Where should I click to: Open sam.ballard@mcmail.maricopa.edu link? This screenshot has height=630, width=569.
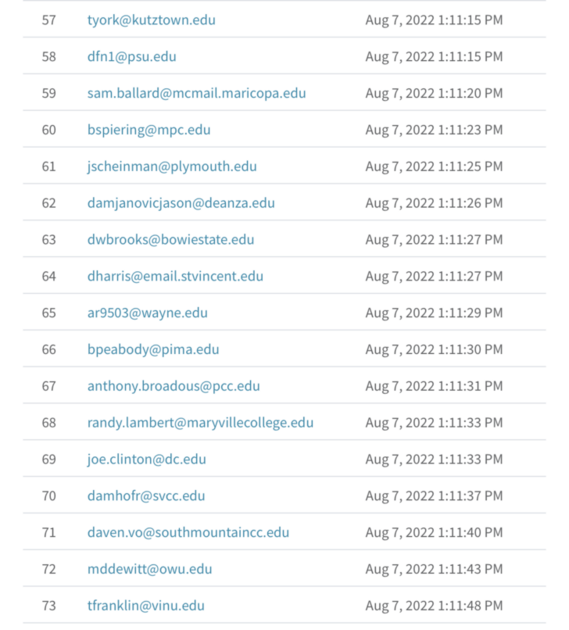pos(196,93)
